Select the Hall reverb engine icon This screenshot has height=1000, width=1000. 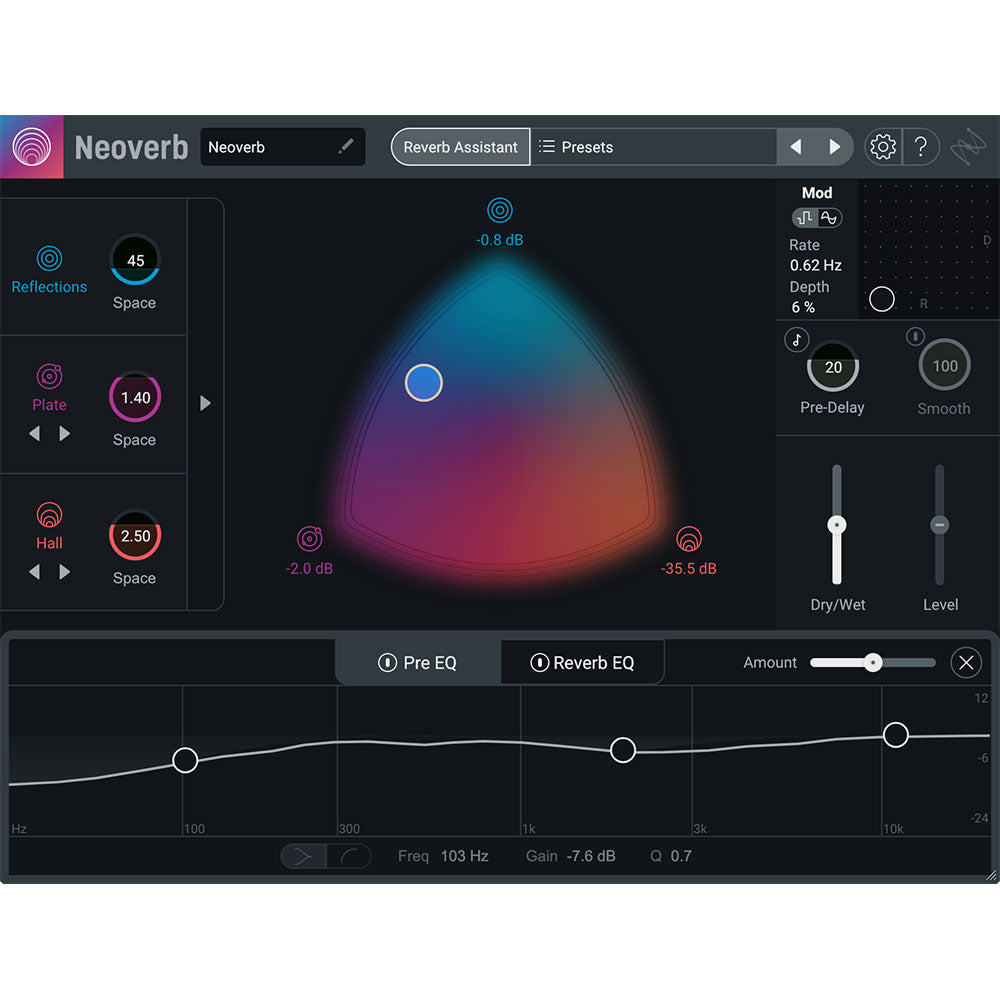49,514
